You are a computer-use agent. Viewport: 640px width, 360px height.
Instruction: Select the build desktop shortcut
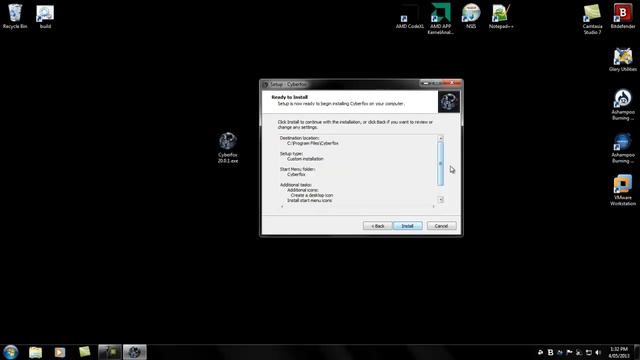(45, 17)
